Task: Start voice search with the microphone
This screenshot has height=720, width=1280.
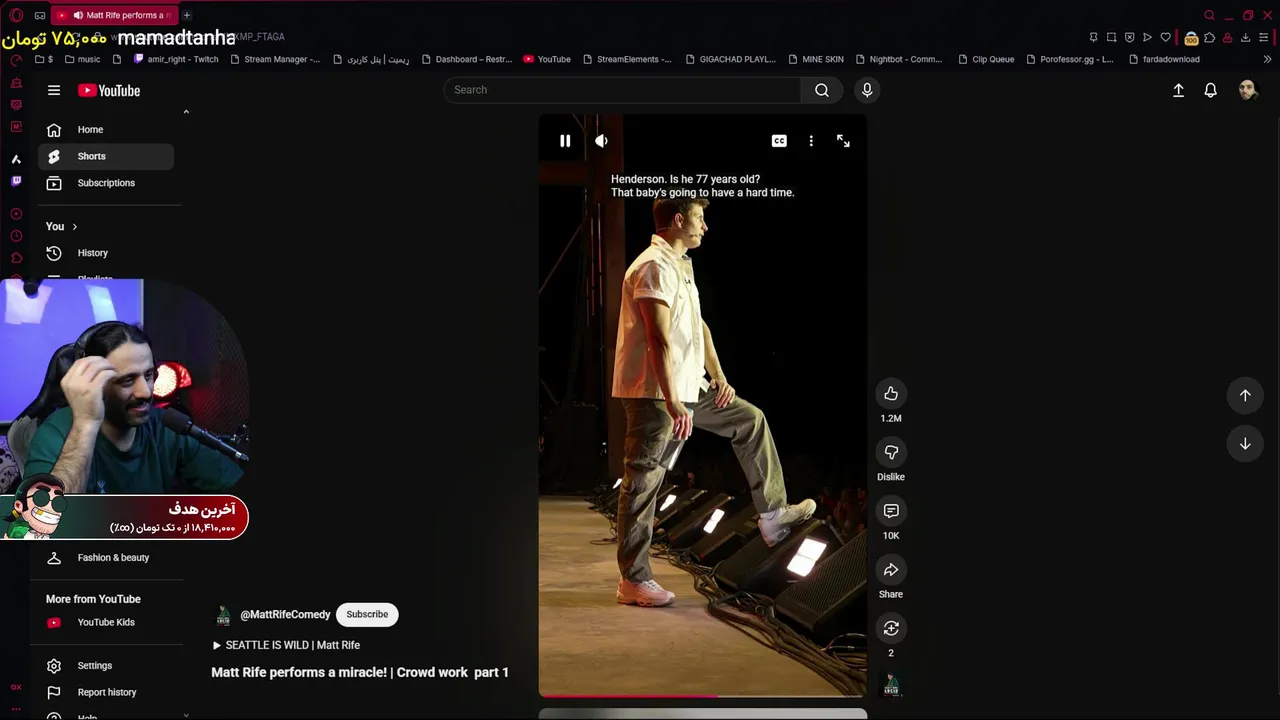Action: (x=867, y=90)
